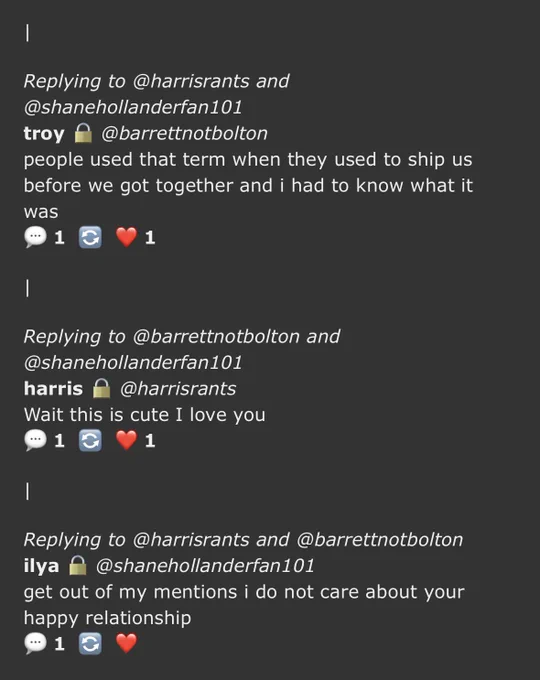Open @harrisrants in troy's 'Replying to' line
The height and width of the screenshot is (680, 540).
point(191,81)
